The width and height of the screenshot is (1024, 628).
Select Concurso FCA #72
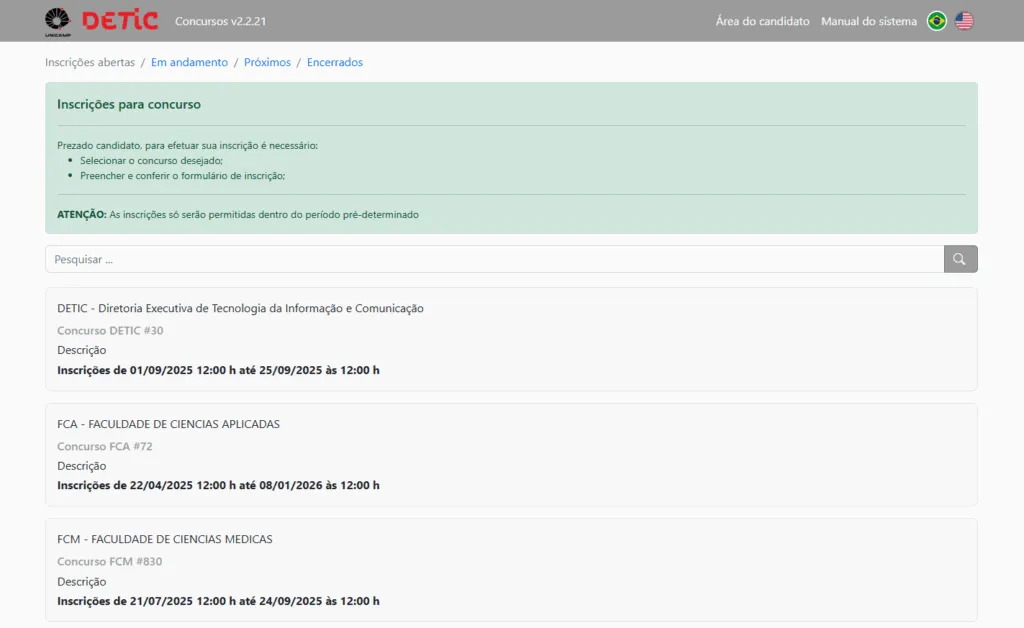tap(105, 446)
